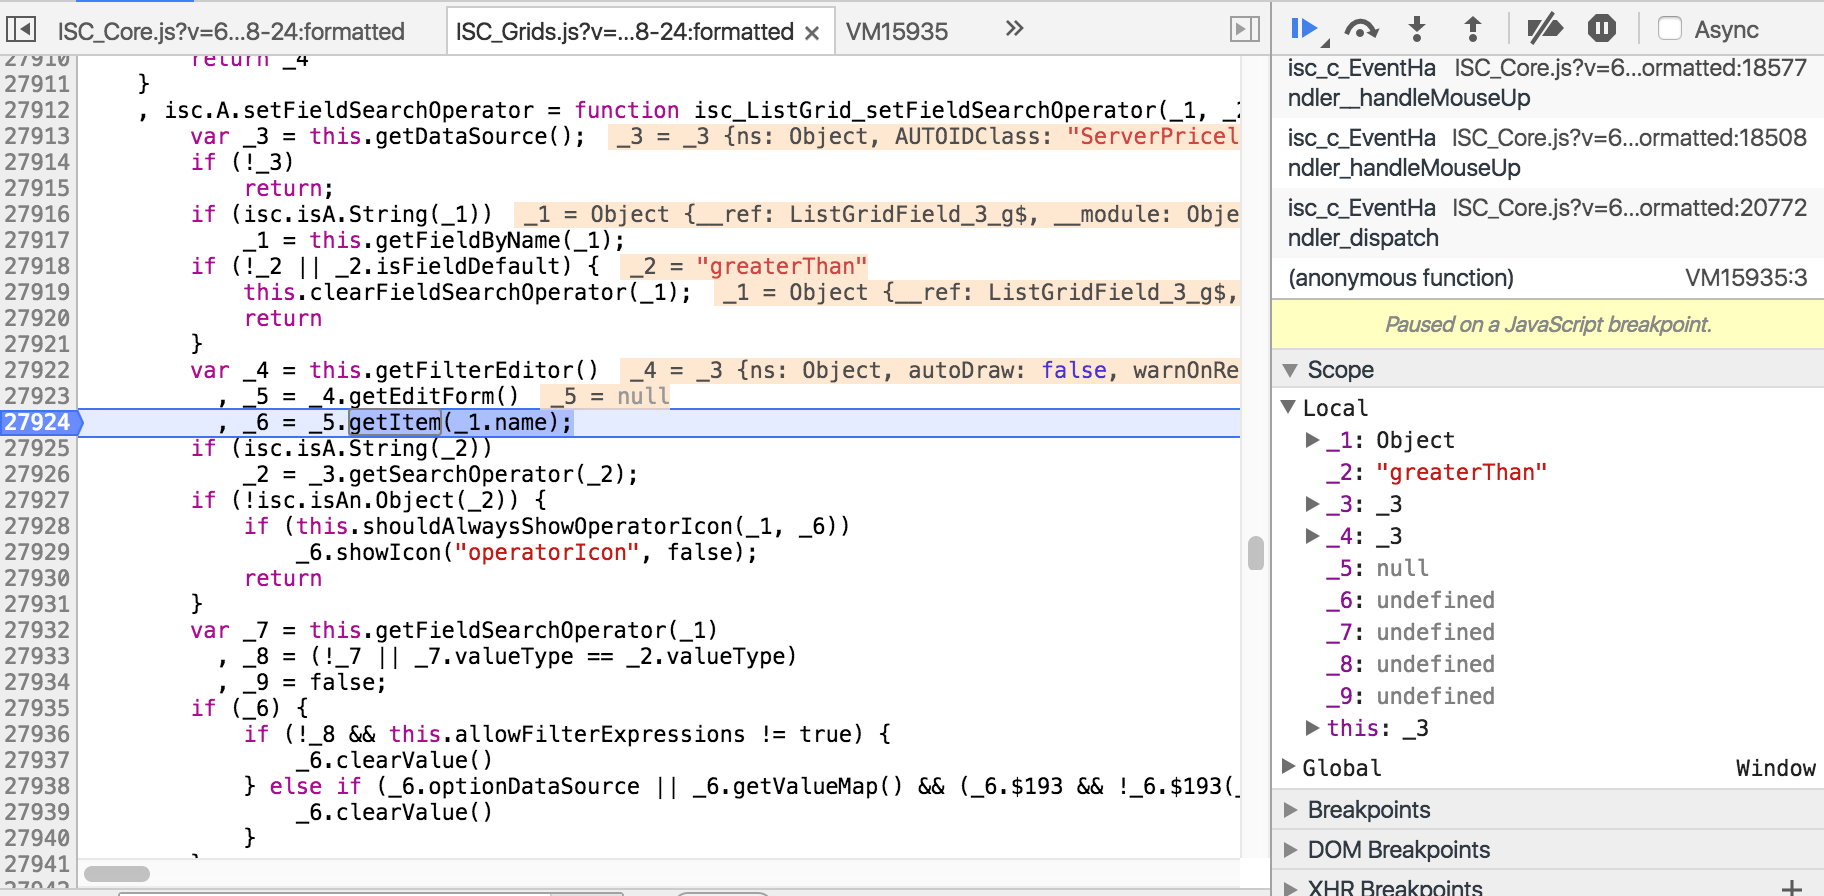
Task: Step into next function call
Action: (1417, 29)
